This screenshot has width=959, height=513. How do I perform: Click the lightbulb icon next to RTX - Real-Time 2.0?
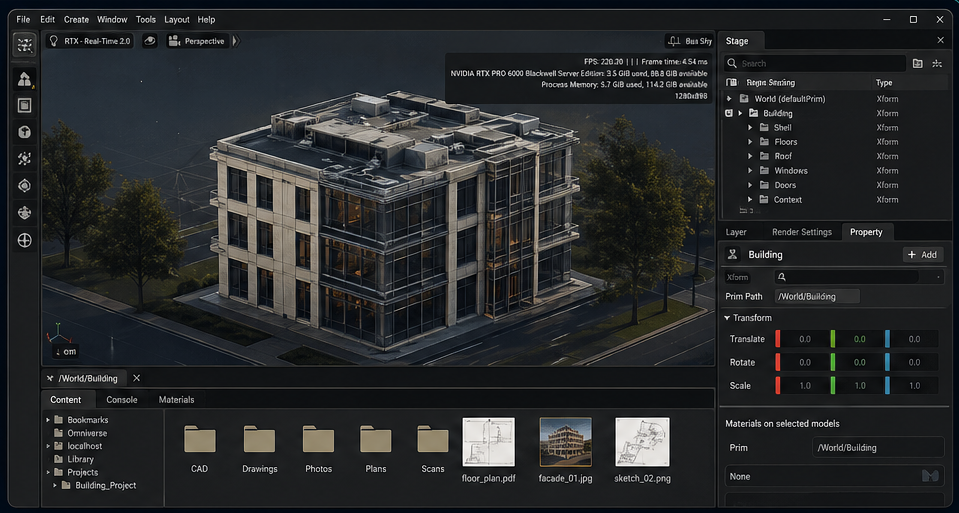coord(54,41)
